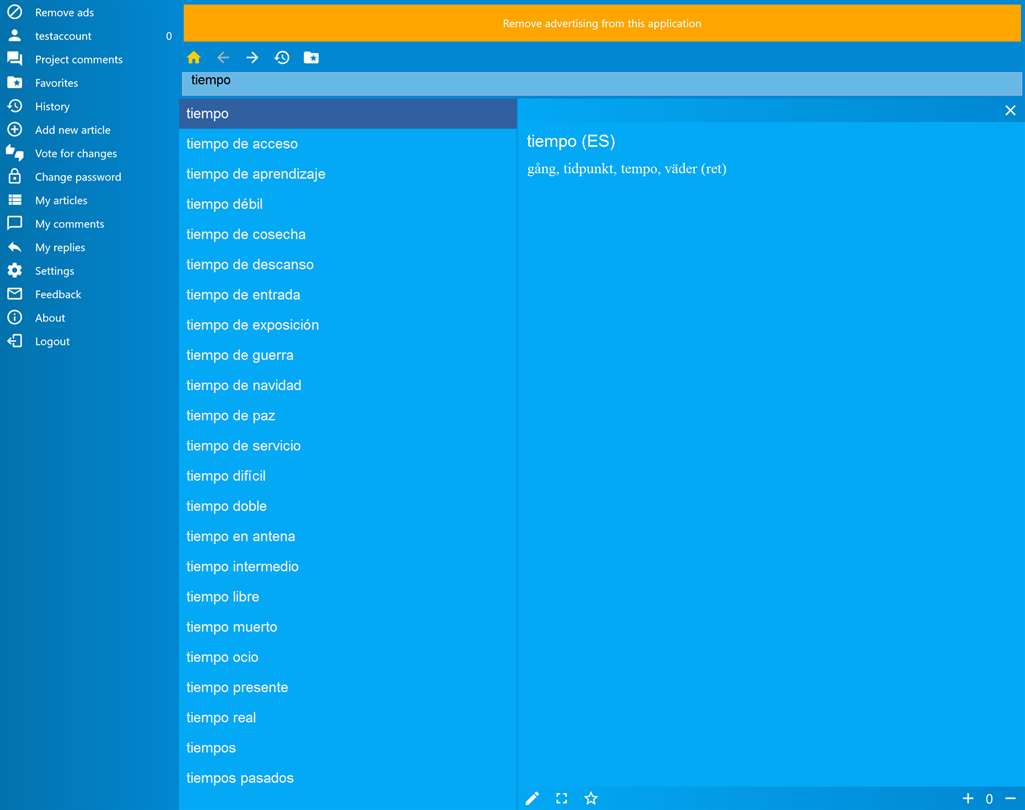Click the Remove ads prohibition icon
The image size is (1025, 810).
[x=14, y=12]
